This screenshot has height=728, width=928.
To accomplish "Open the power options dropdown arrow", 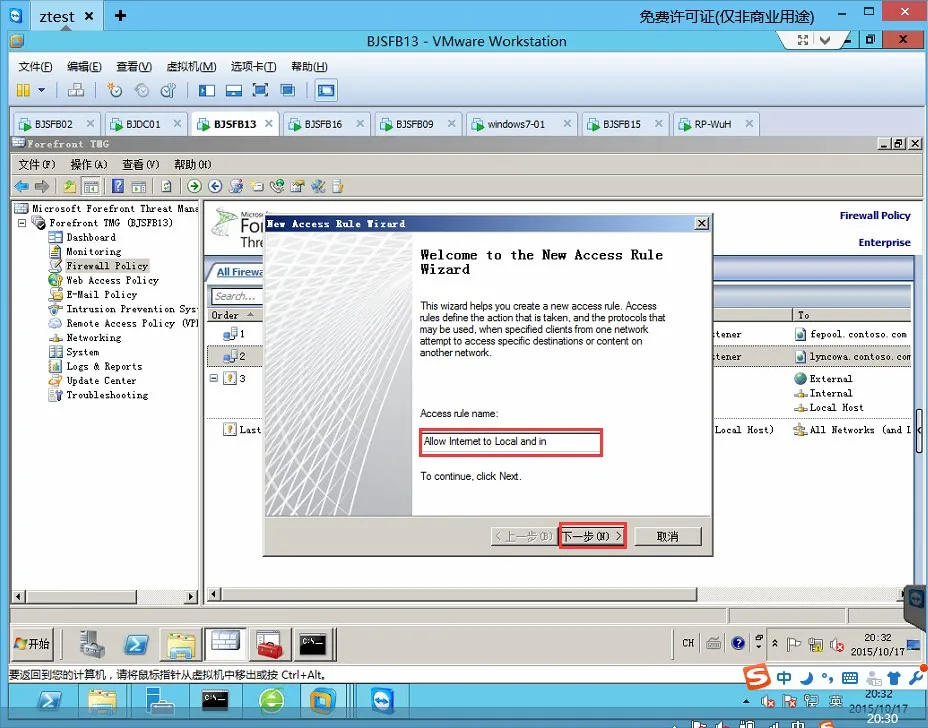I will [41, 90].
